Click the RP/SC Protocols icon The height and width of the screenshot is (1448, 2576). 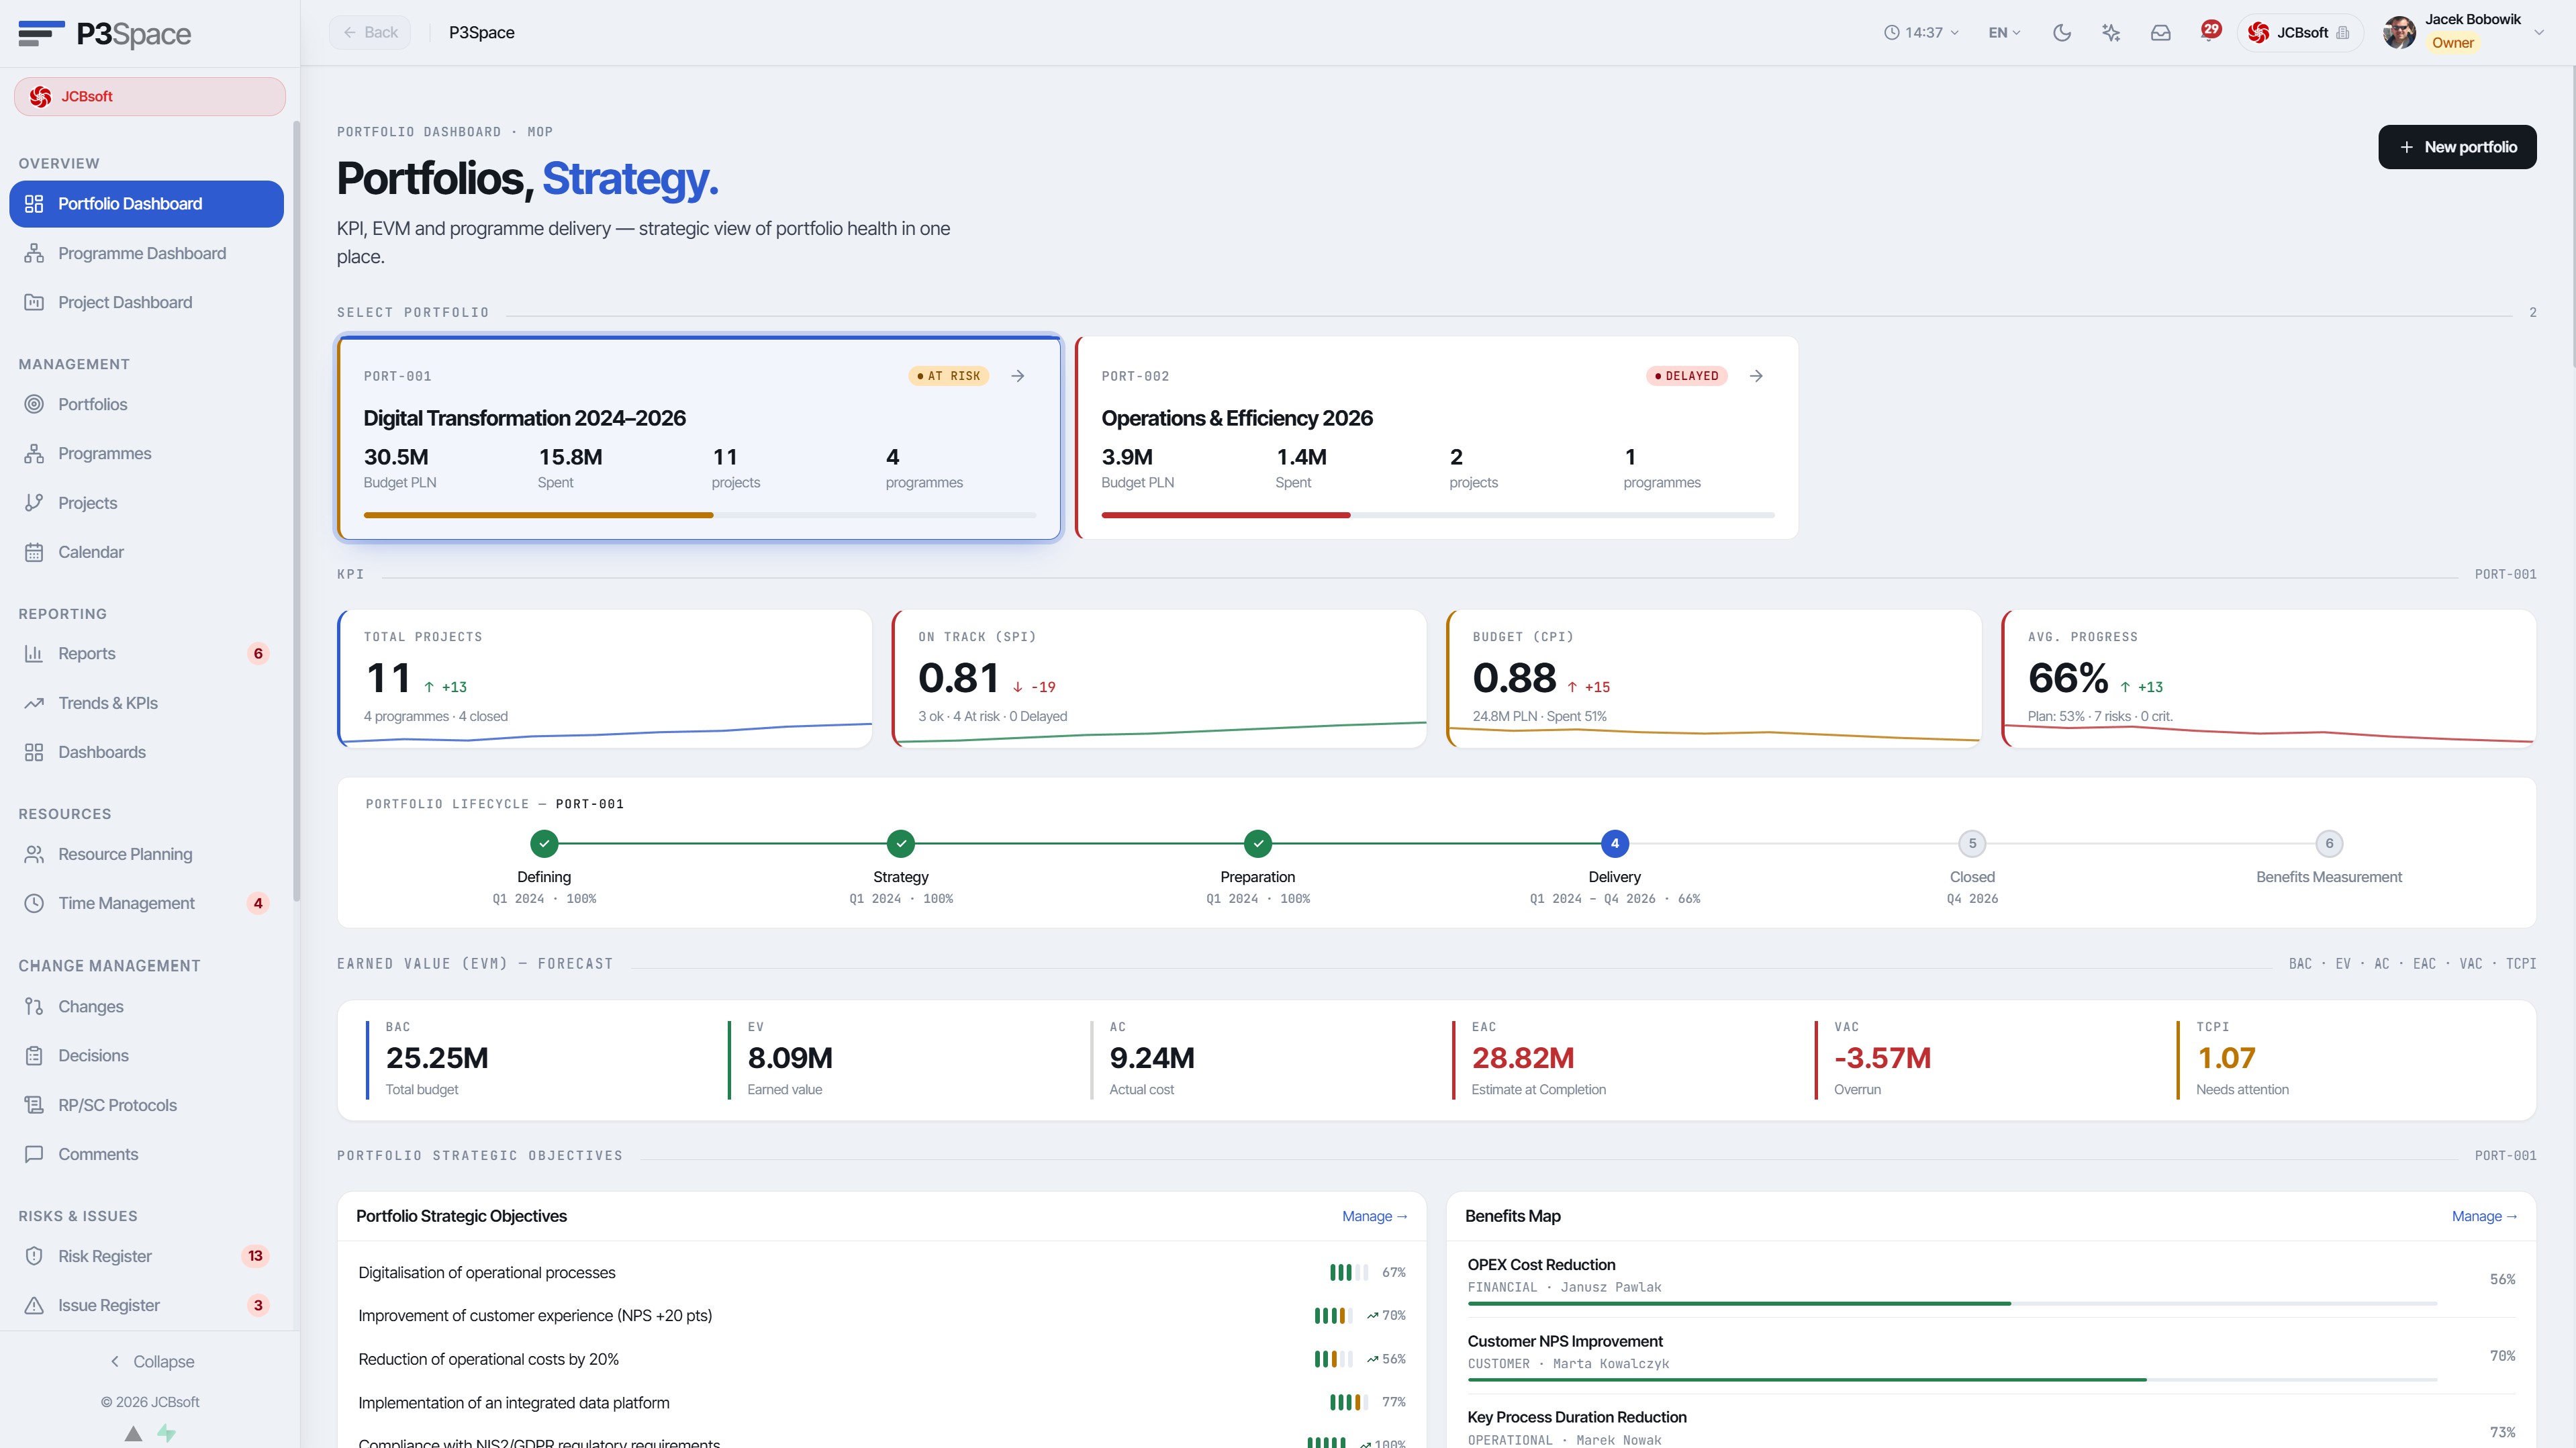pyautogui.click(x=34, y=1105)
